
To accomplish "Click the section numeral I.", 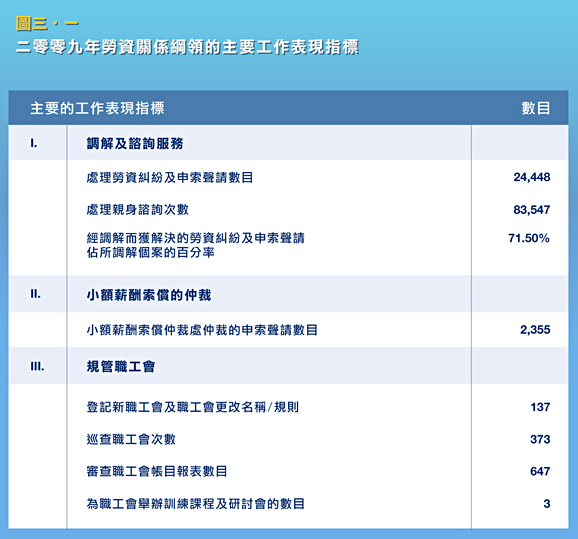I will click(34, 143).
